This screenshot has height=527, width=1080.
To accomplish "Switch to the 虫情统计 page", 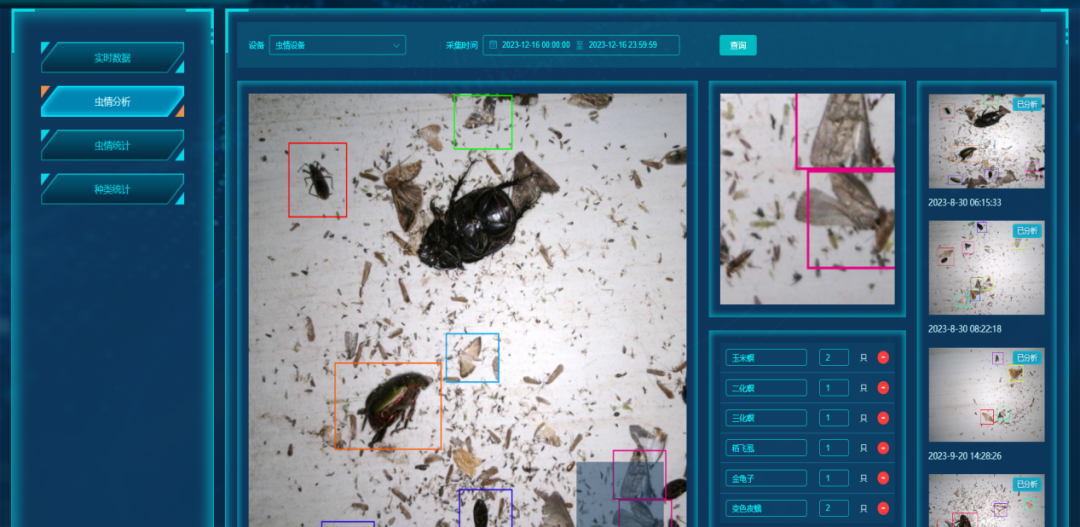I will pyautogui.click(x=112, y=146).
